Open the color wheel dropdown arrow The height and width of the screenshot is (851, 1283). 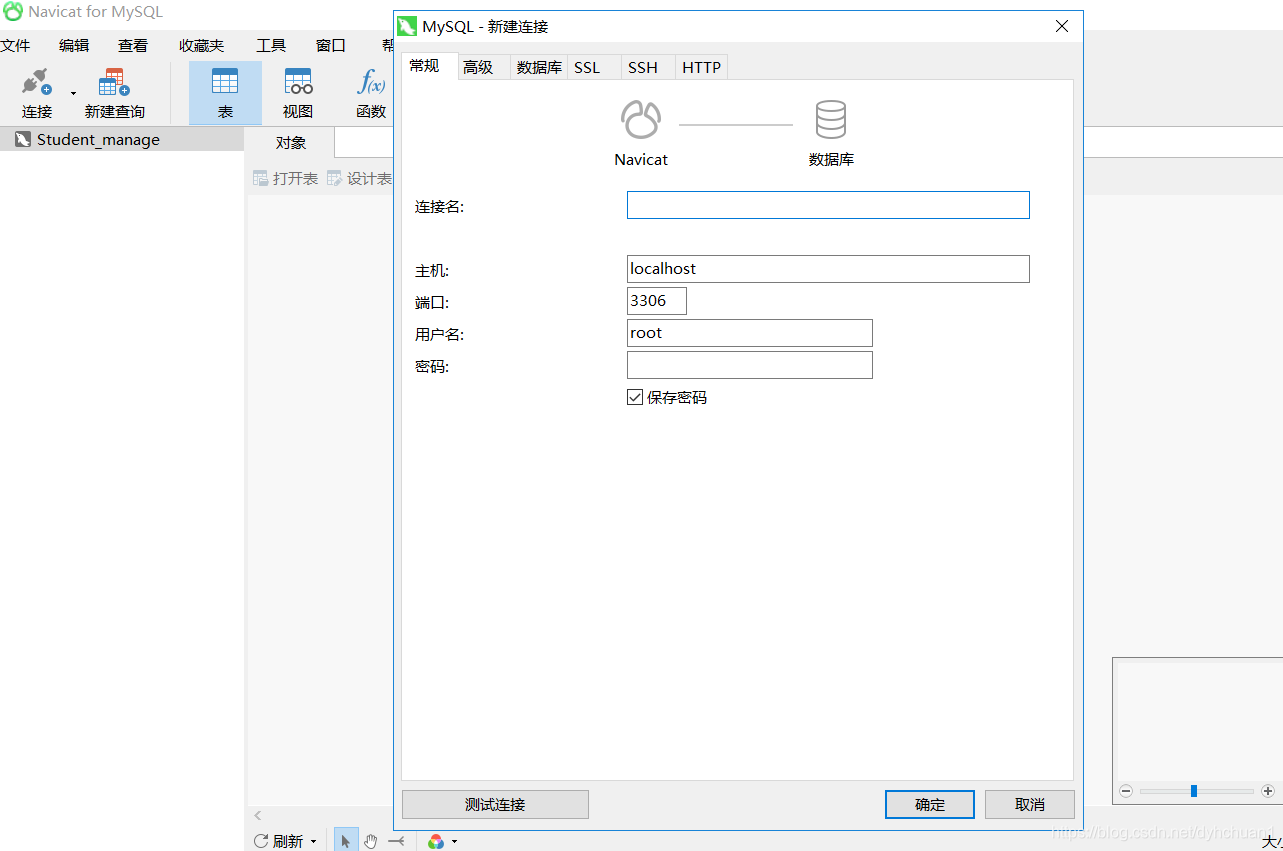(x=455, y=842)
